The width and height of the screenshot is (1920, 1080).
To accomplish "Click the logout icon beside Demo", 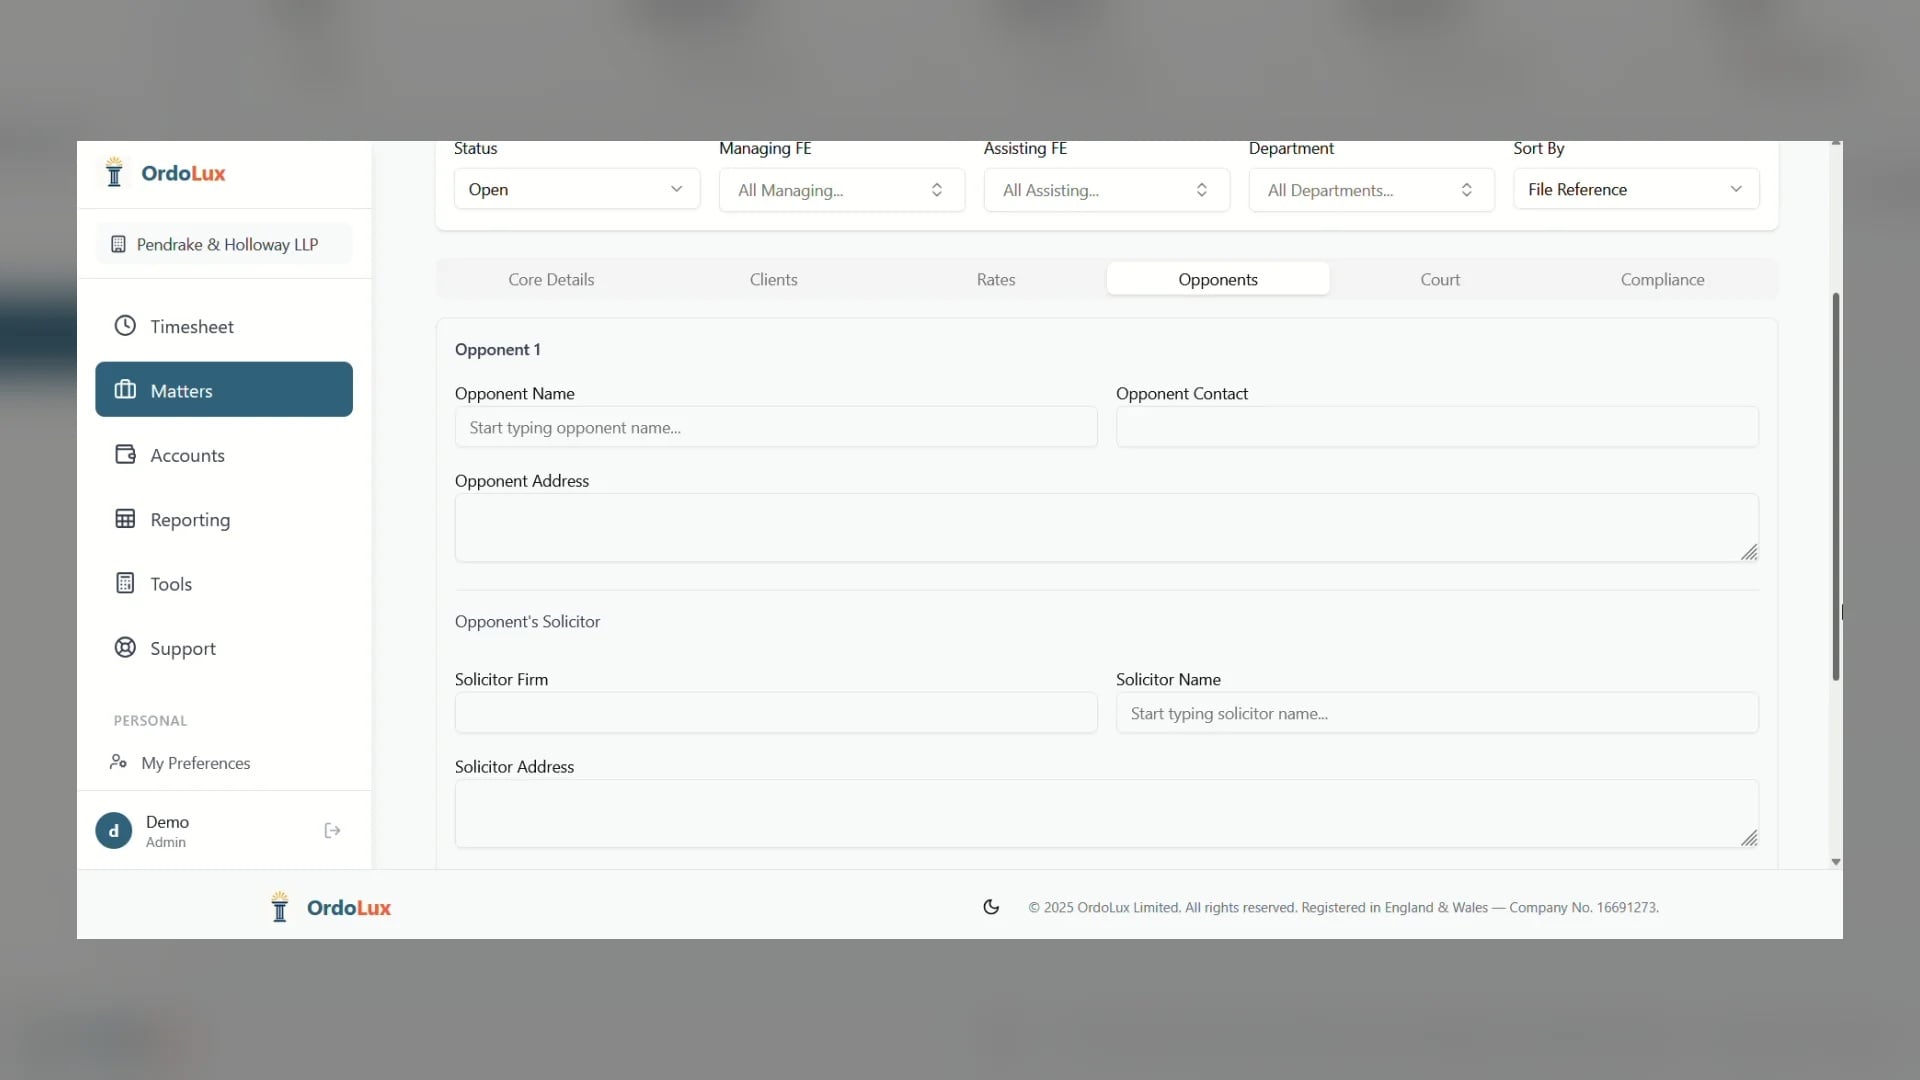I will (x=333, y=831).
